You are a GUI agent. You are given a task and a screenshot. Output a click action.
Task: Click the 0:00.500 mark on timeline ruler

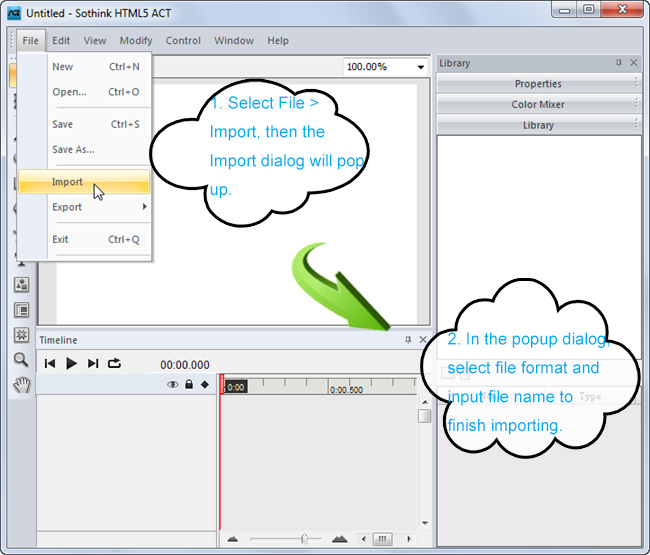coord(346,390)
